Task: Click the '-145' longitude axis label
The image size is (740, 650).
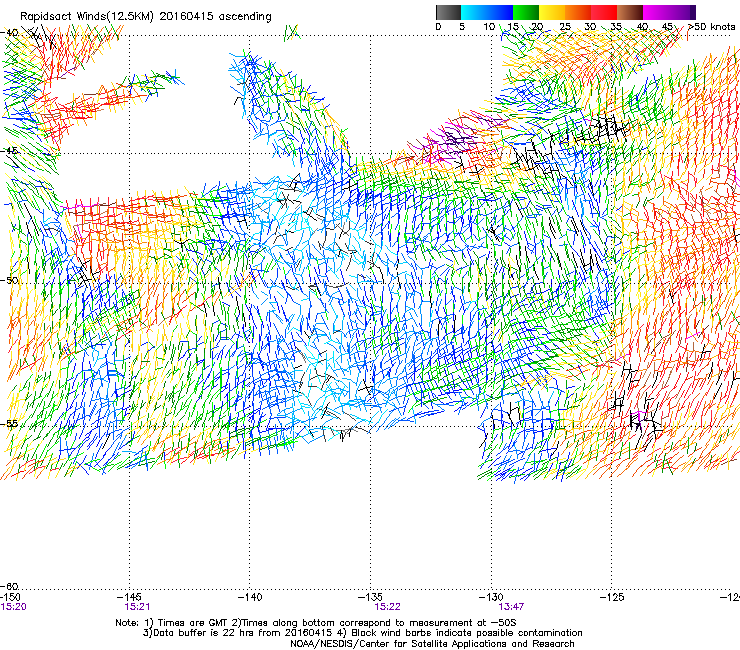Action: [x=129, y=597]
